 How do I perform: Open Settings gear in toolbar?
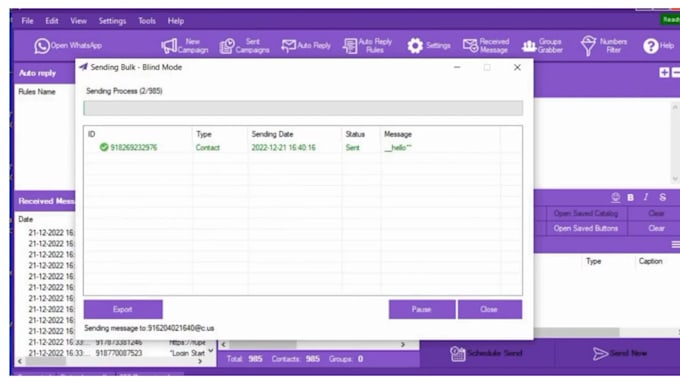415,46
